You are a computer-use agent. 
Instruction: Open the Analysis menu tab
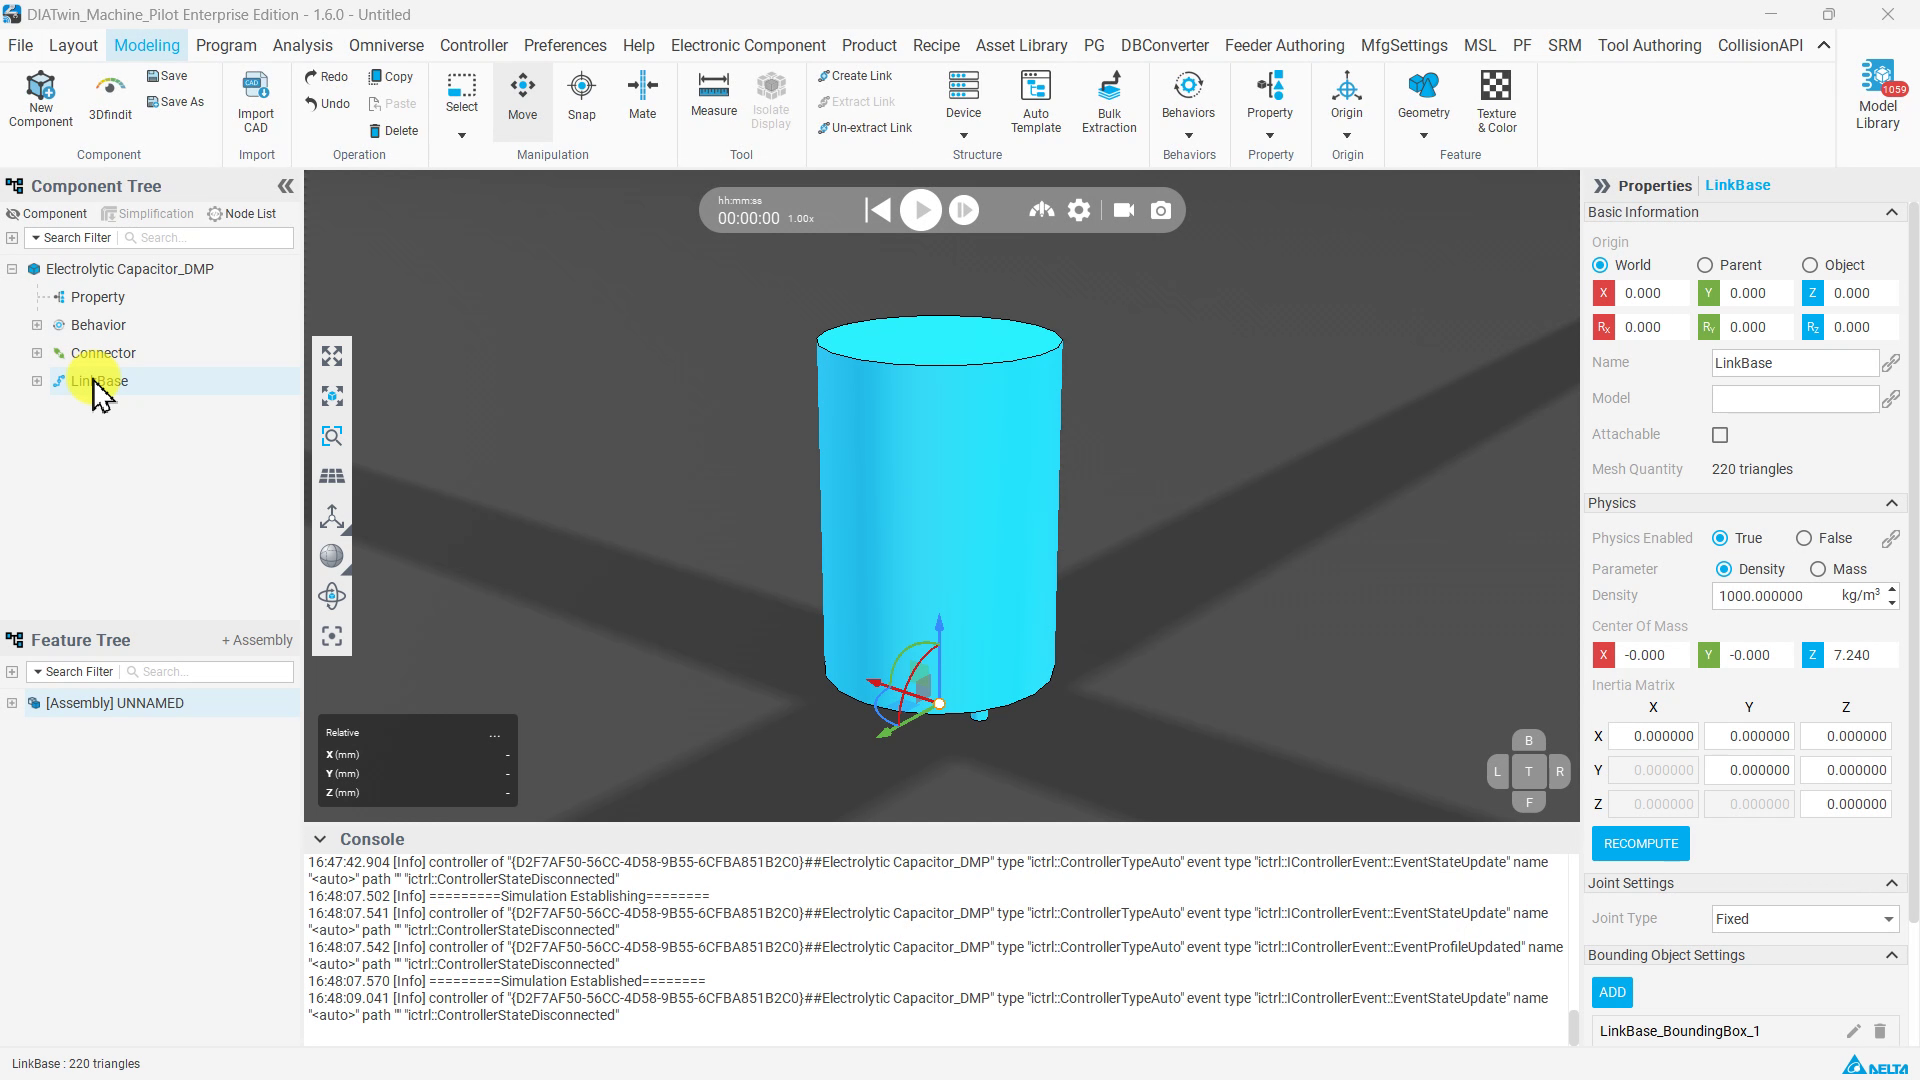(x=302, y=45)
